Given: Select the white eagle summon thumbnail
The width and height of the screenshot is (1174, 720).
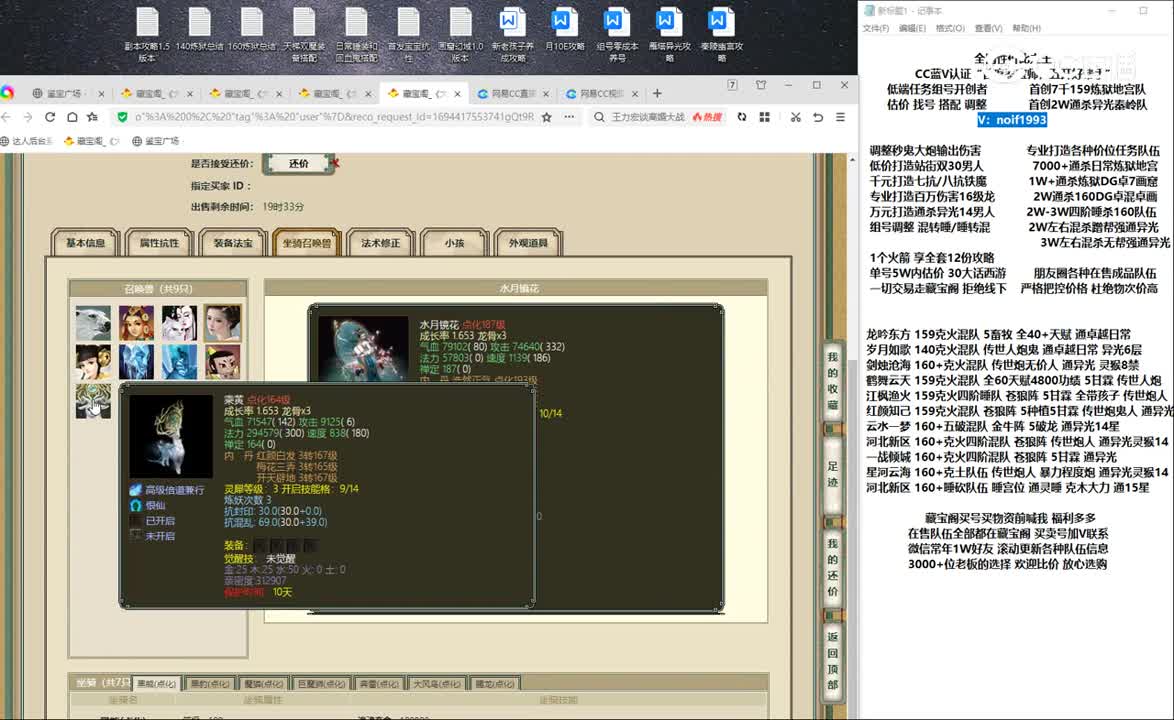Looking at the screenshot, I should click(93, 323).
